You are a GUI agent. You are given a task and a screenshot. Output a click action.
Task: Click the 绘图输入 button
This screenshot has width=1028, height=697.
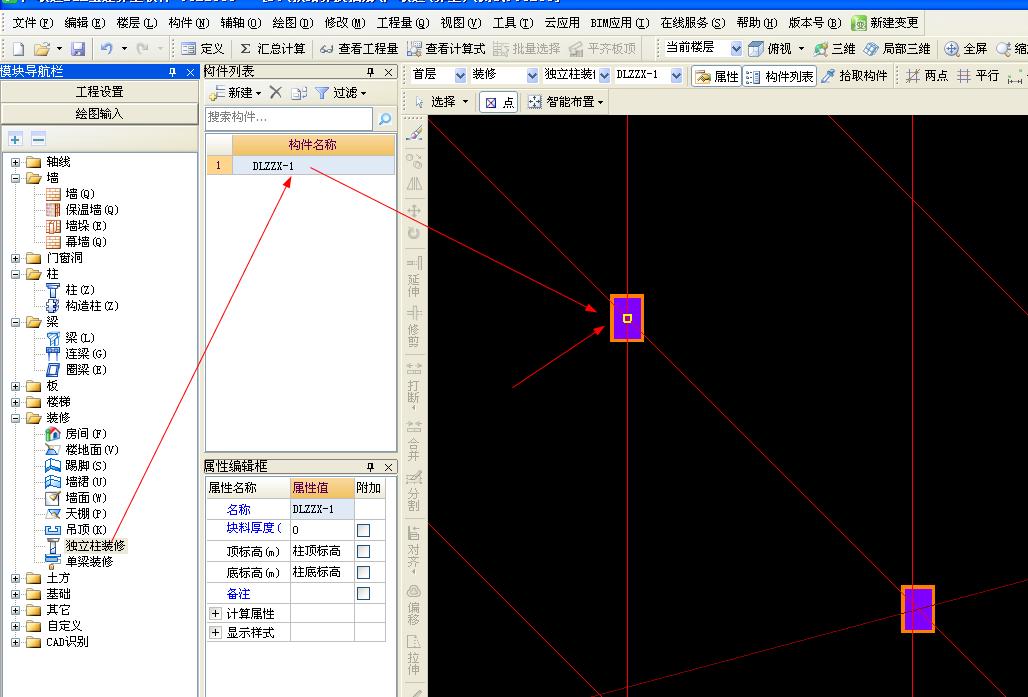coord(100,114)
